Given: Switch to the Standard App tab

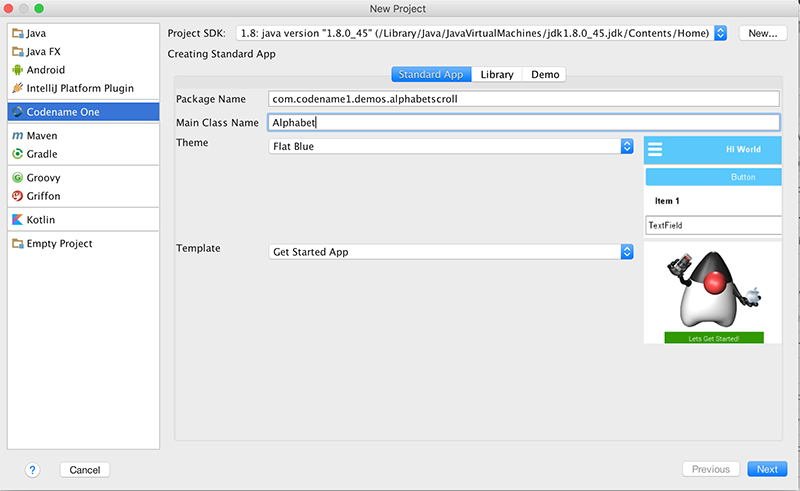Looking at the screenshot, I should coord(431,75).
